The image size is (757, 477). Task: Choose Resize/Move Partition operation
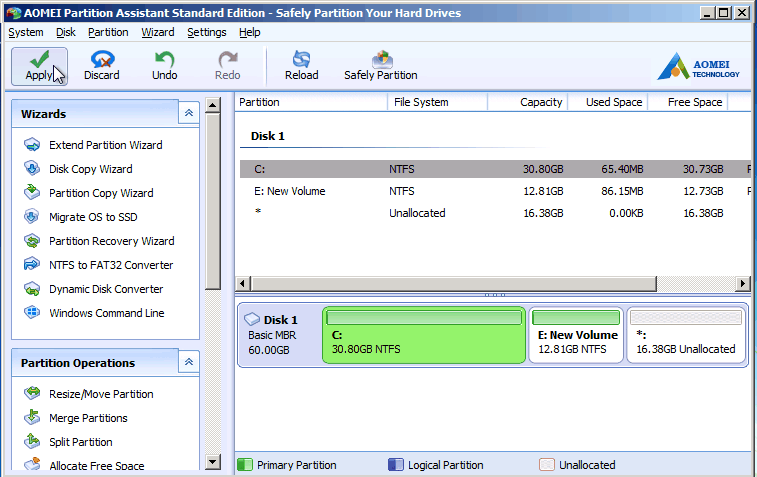(x=101, y=394)
